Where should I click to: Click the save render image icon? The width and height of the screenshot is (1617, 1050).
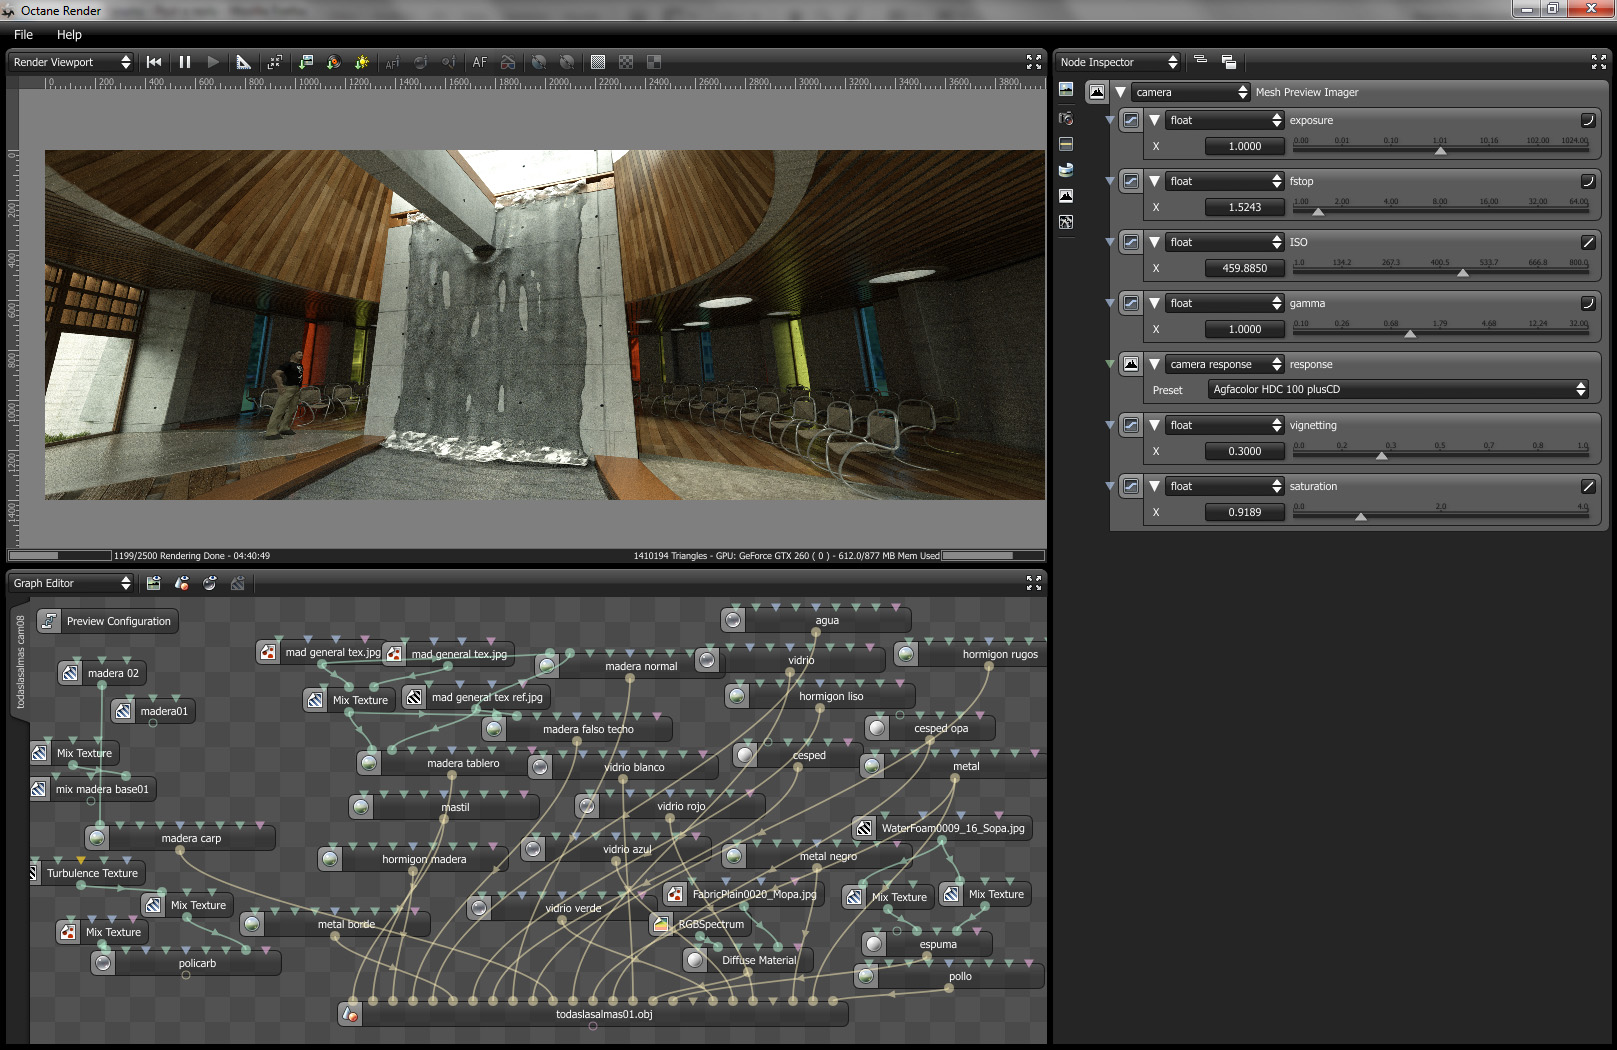point(306,62)
